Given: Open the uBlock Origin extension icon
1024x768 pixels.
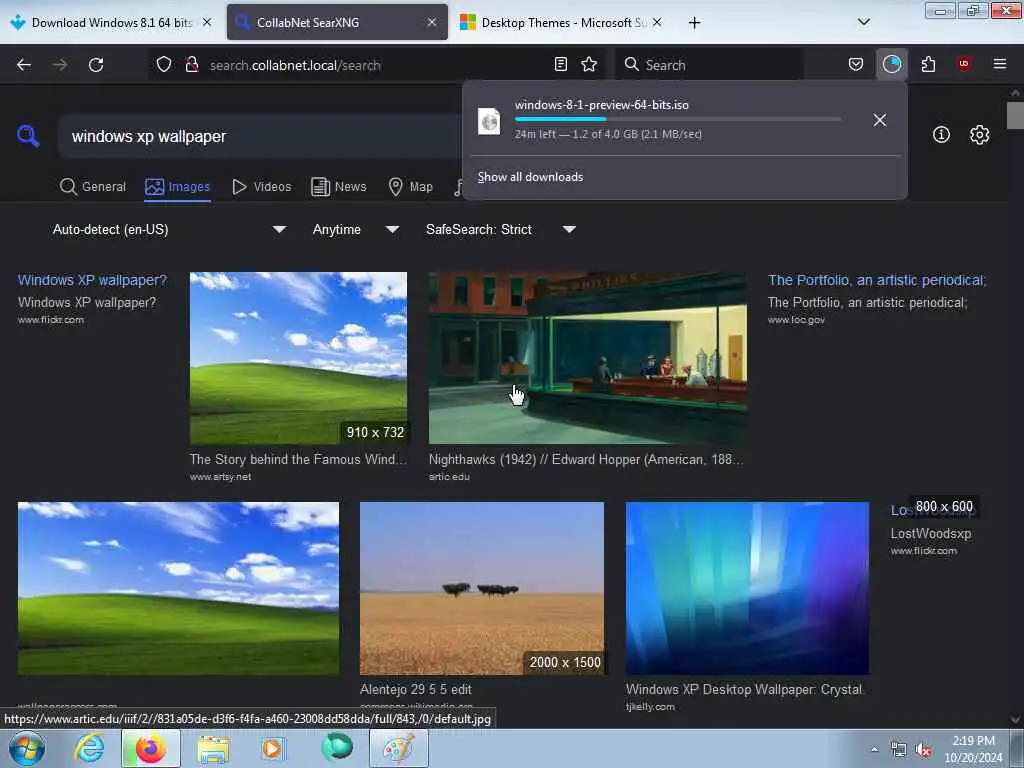Looking at the screenshot, I should [964, 64].
